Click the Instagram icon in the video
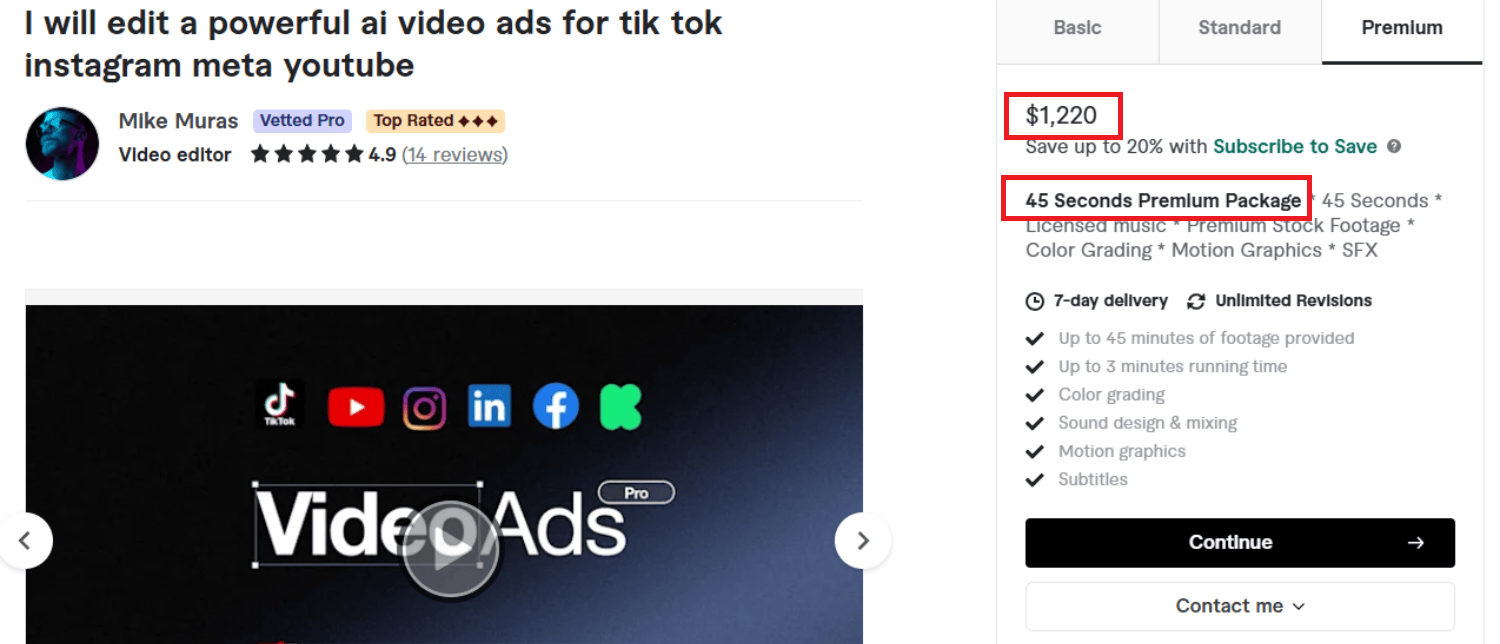This screenshot has height=644, width=1500. [x=424, y=408]
